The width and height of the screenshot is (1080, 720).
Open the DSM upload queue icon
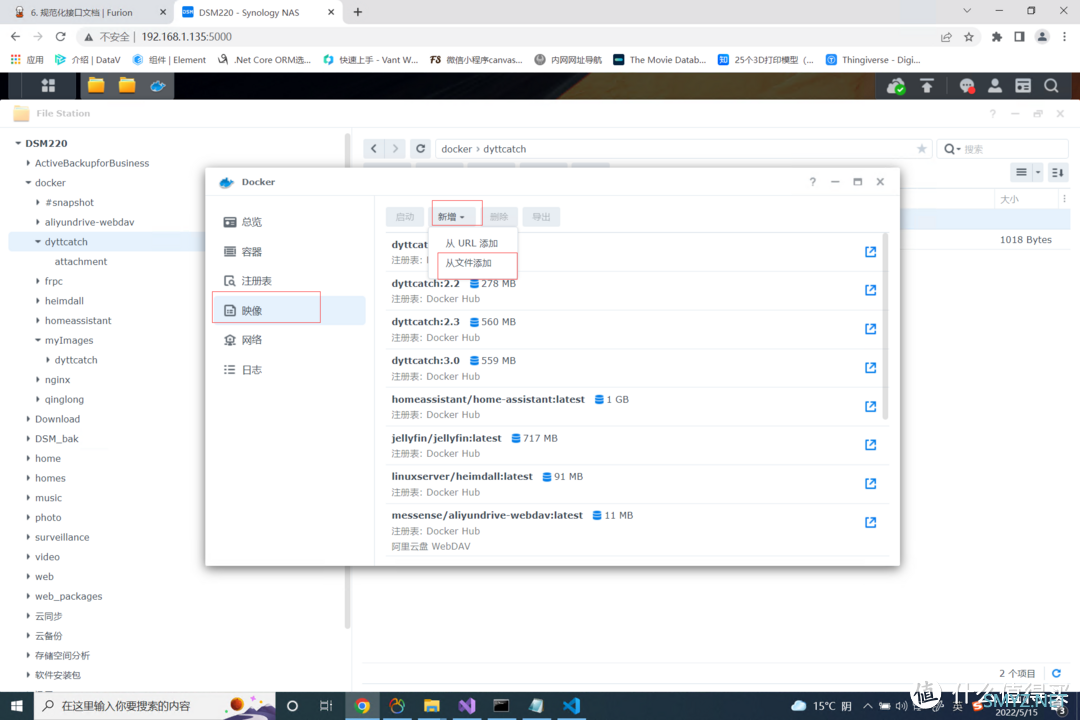[x=927, y=86]
